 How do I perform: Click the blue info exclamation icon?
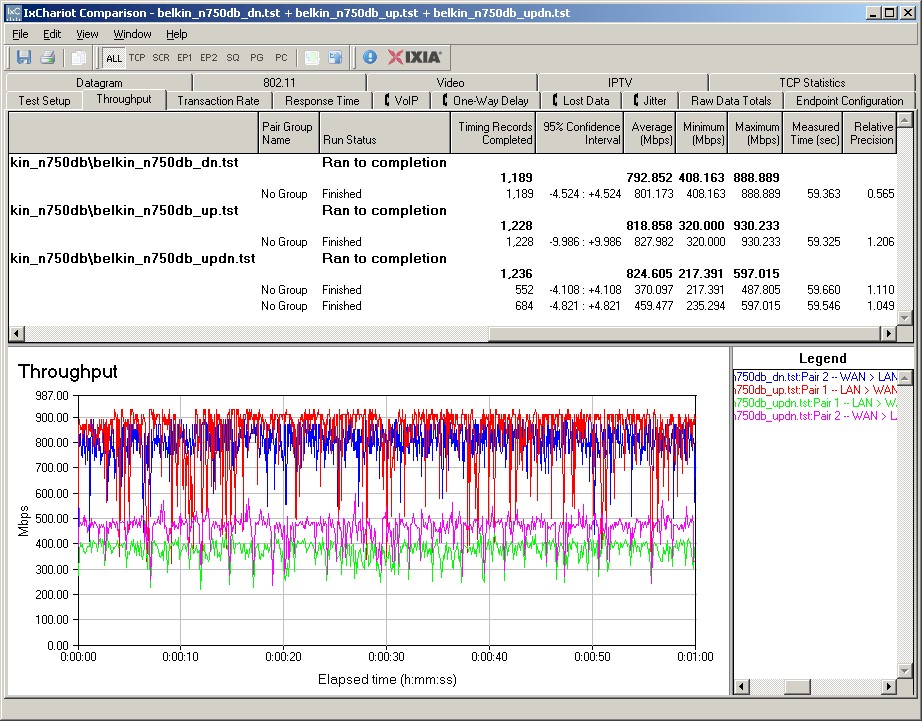pos(369,57)
